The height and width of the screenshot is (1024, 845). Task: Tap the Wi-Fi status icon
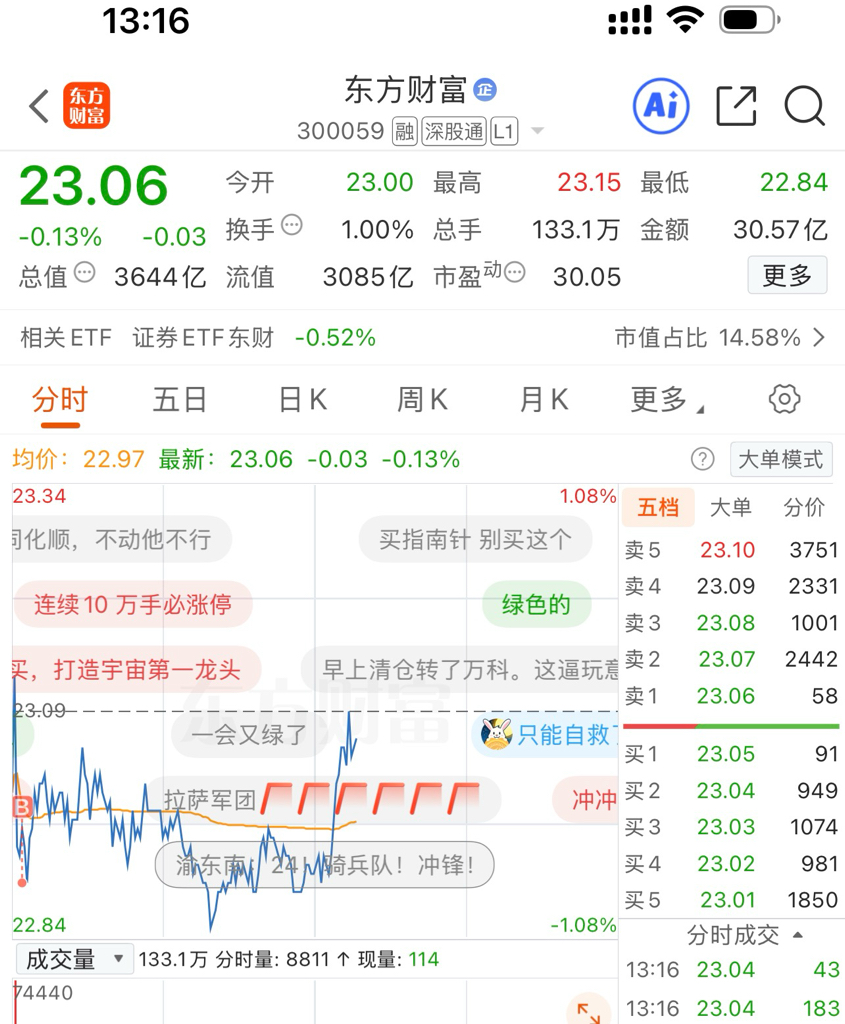[x=685, y=20]
